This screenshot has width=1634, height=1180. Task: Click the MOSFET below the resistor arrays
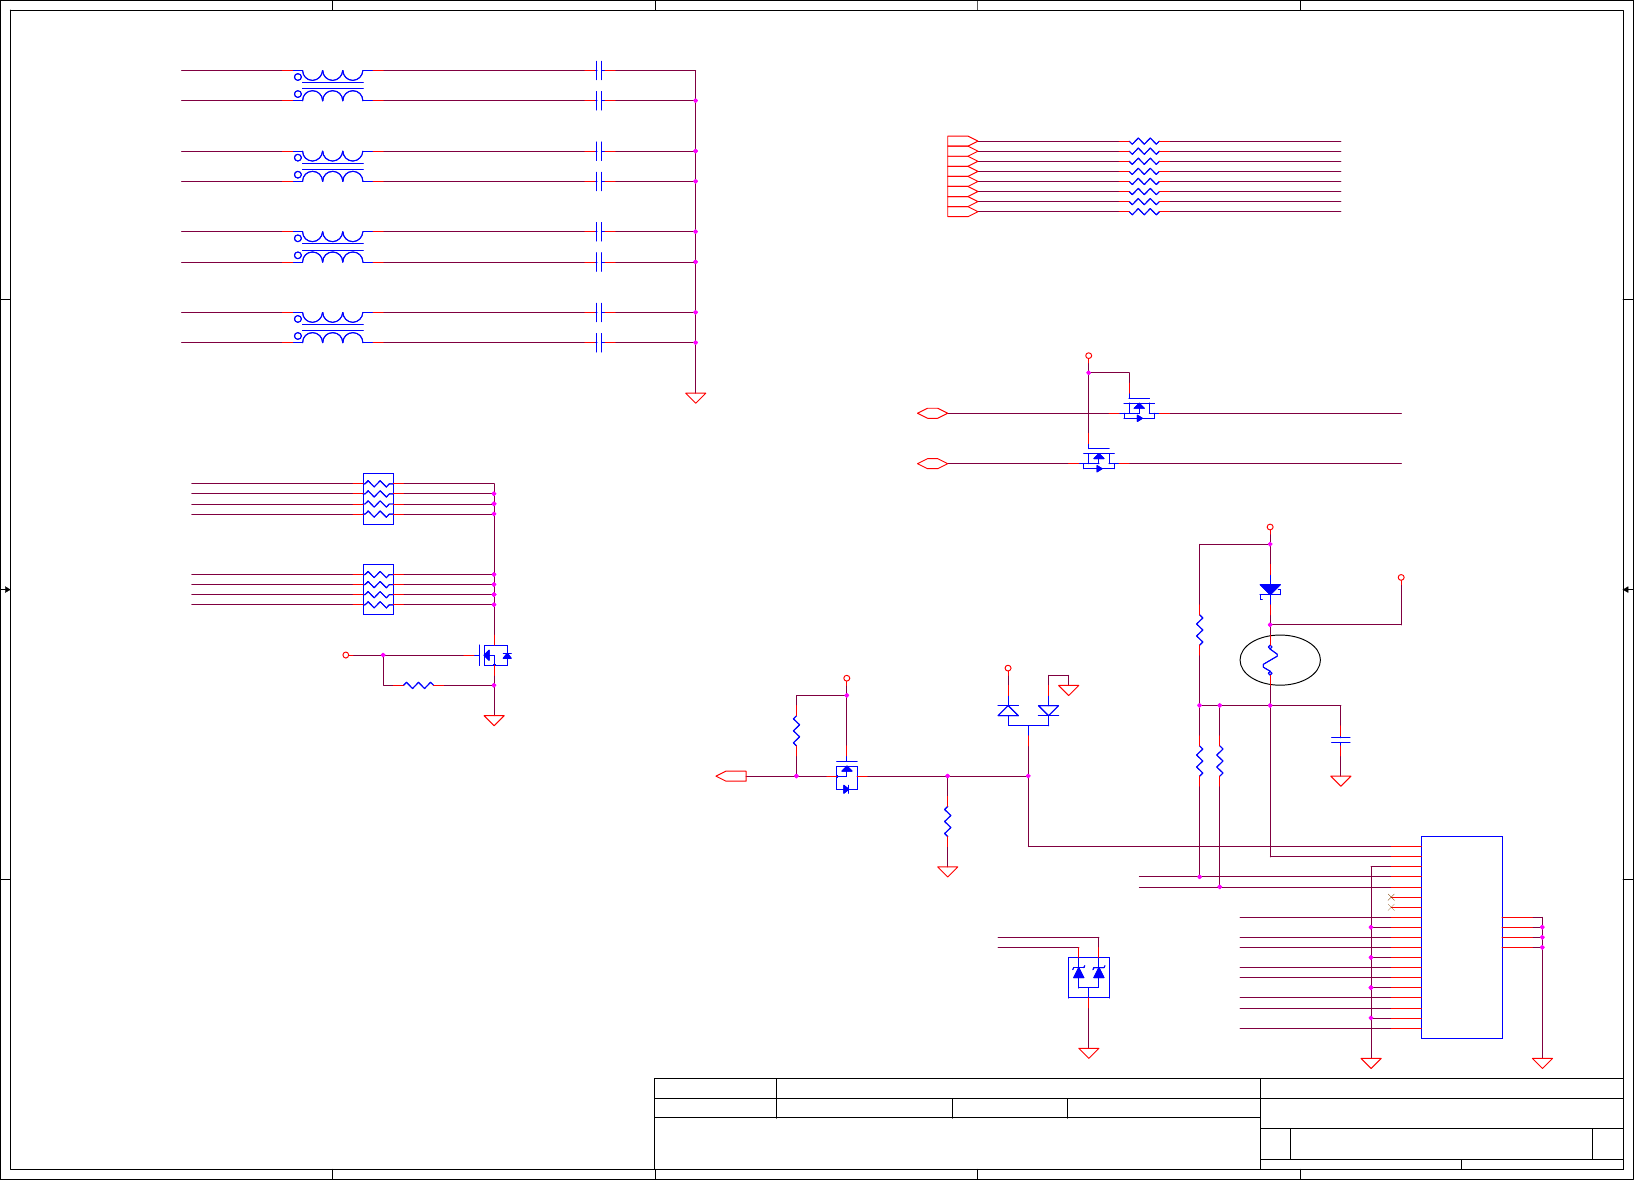[x=495, y=656]
